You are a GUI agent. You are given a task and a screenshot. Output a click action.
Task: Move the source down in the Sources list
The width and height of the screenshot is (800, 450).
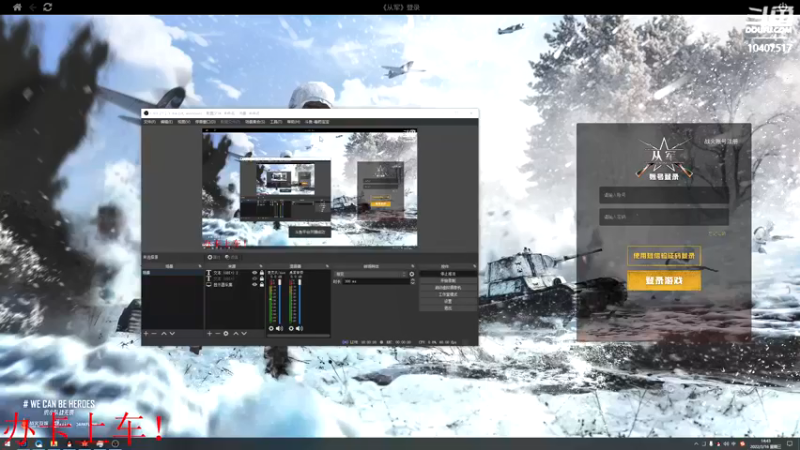[x=244, y=334]
